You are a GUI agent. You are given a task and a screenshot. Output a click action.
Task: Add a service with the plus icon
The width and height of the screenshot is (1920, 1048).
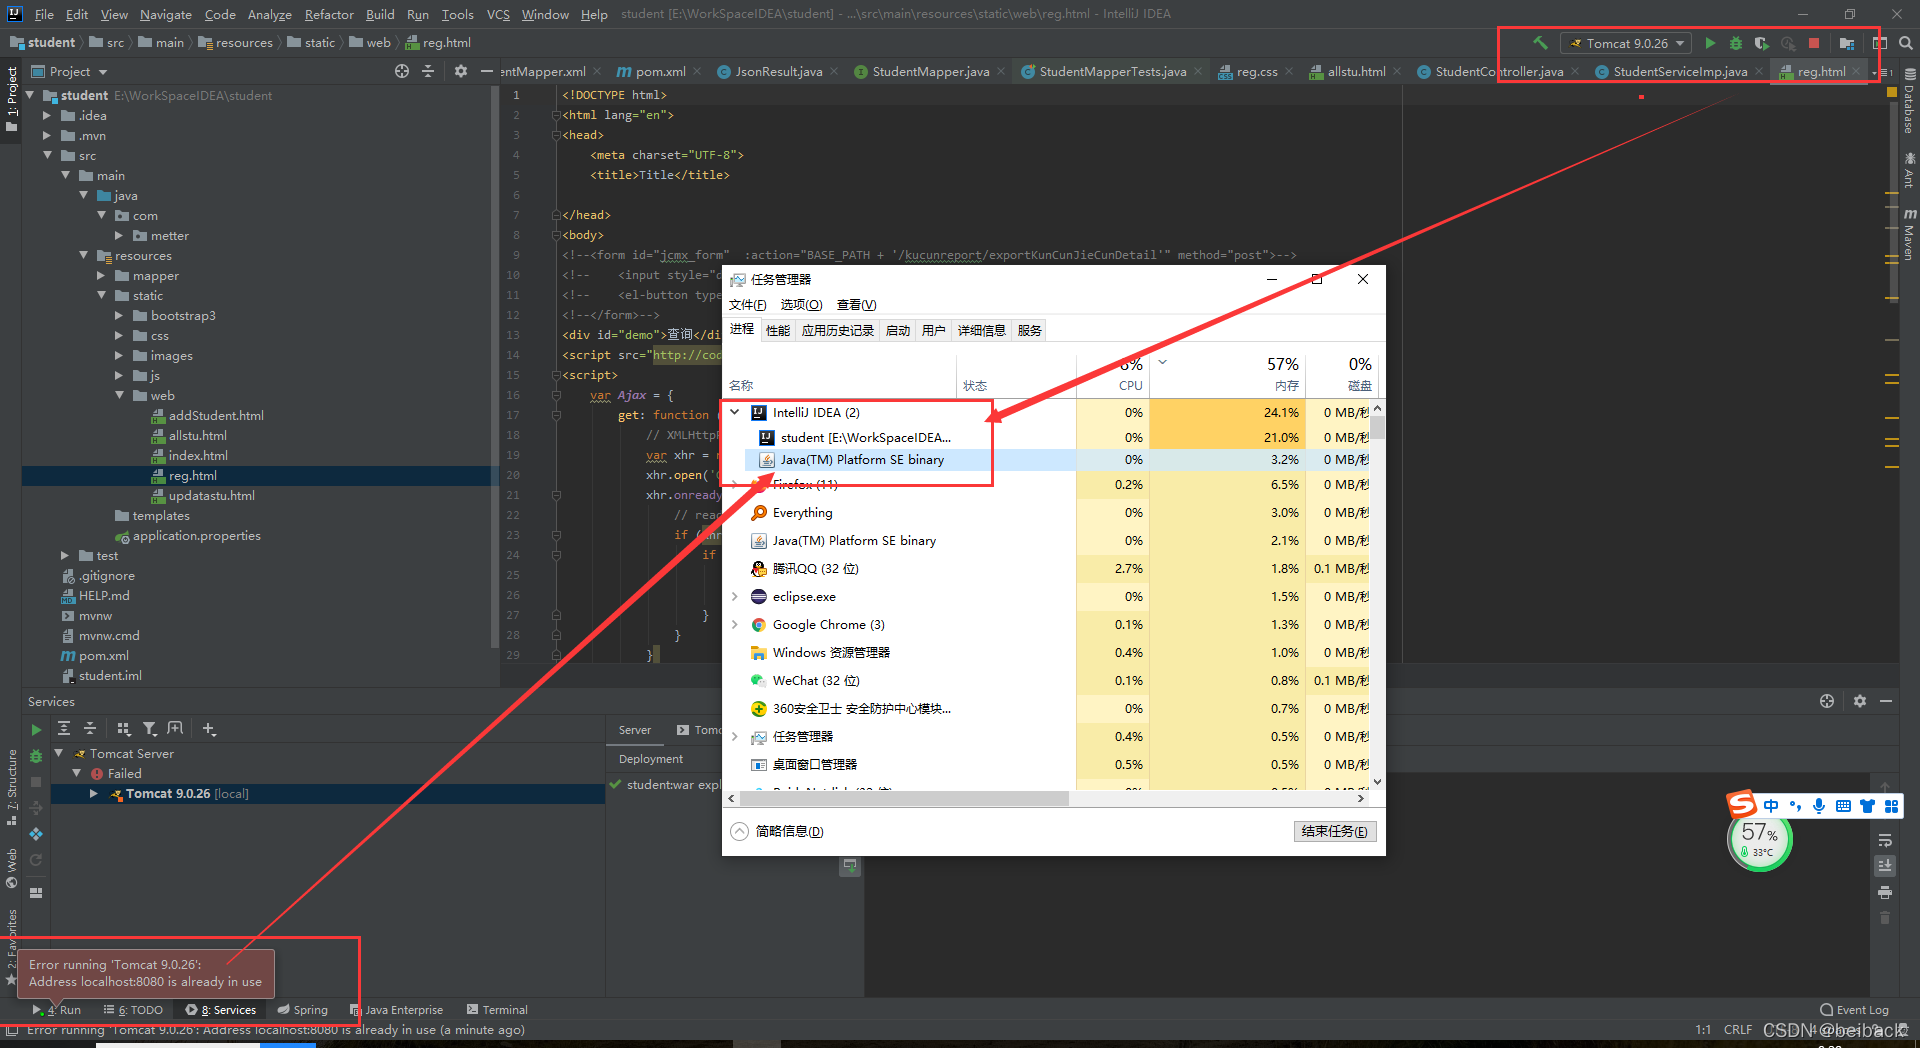coord(209,729)
